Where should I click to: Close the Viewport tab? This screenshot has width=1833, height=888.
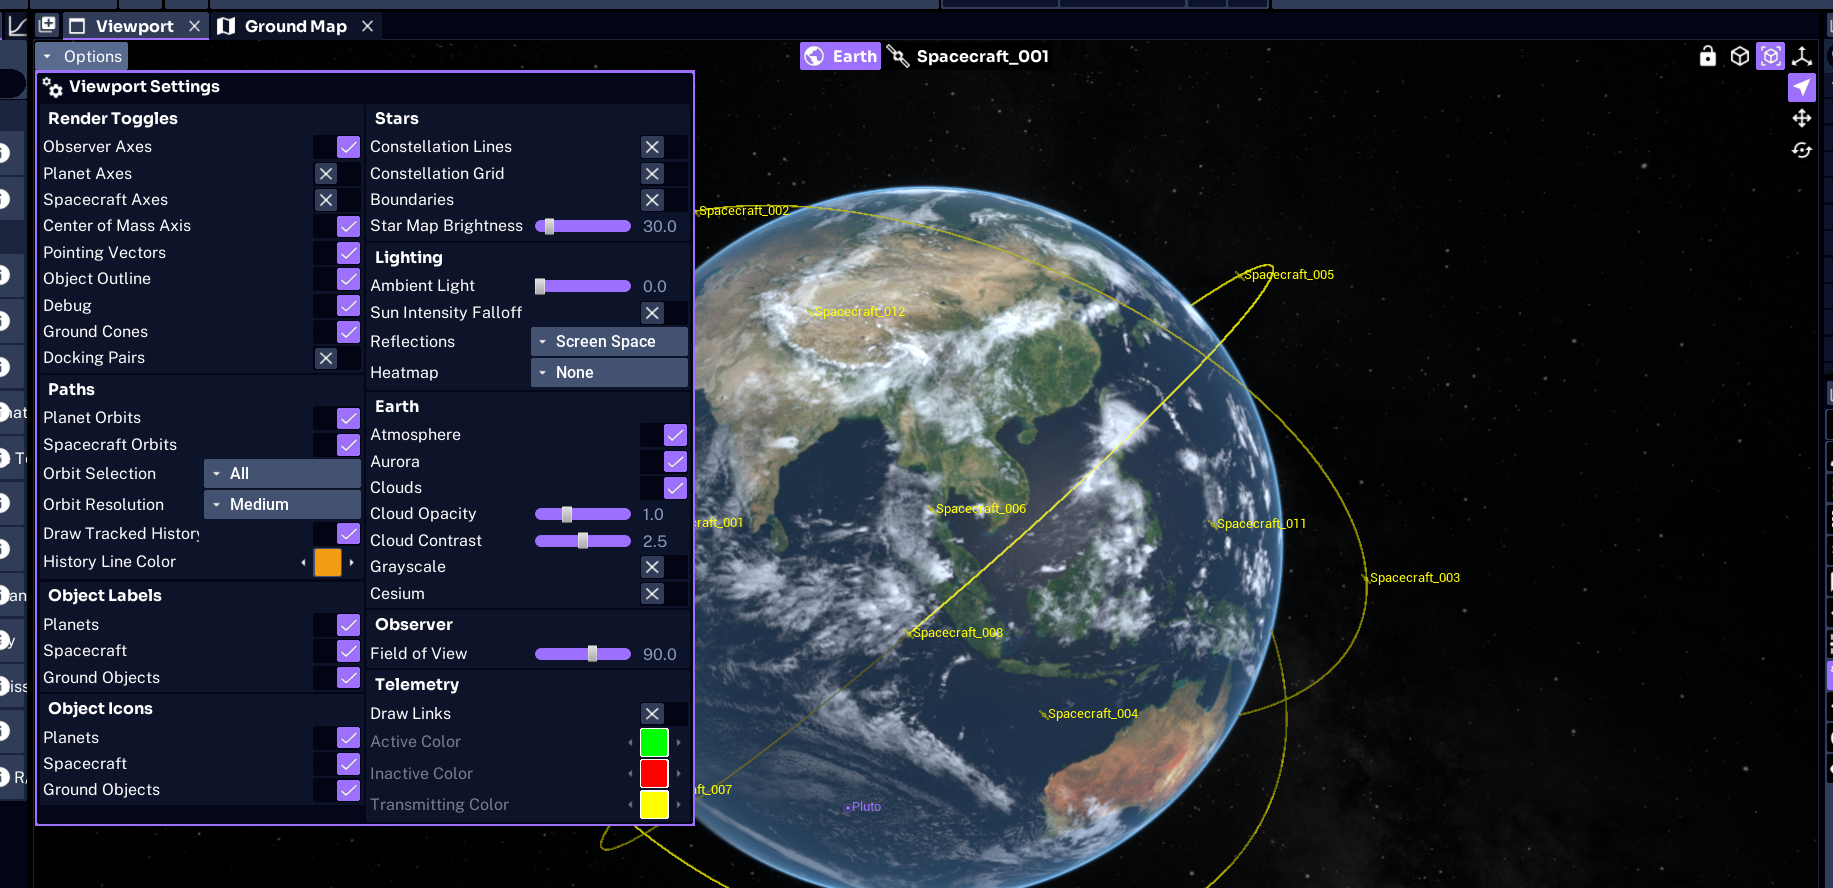194,26
